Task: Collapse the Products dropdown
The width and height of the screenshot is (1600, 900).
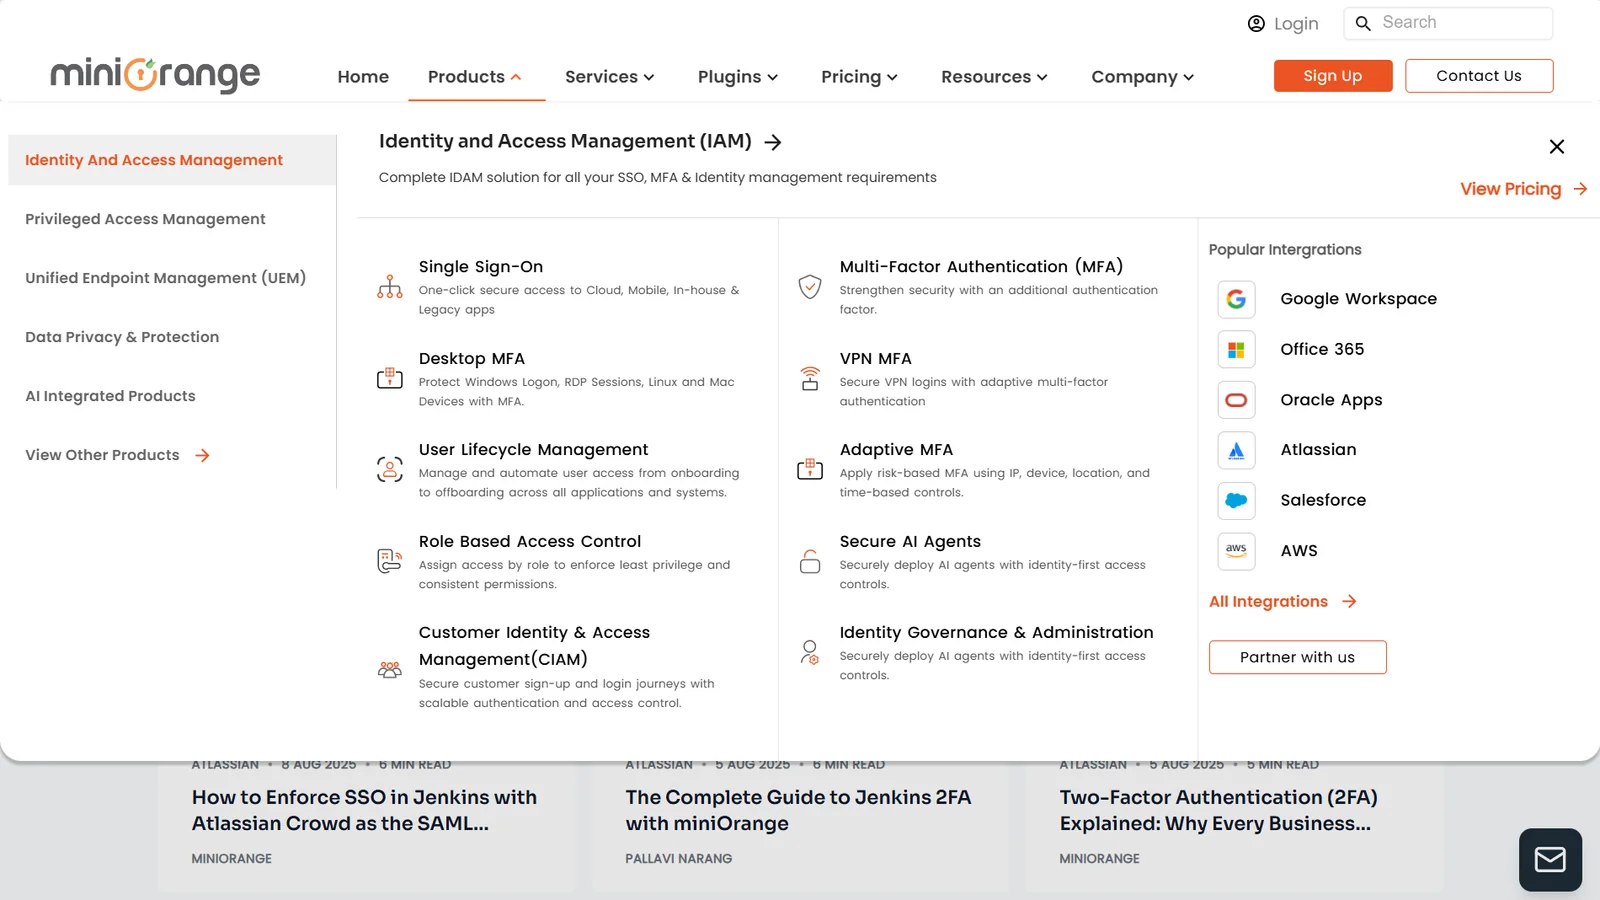Action: click(475, 77)
